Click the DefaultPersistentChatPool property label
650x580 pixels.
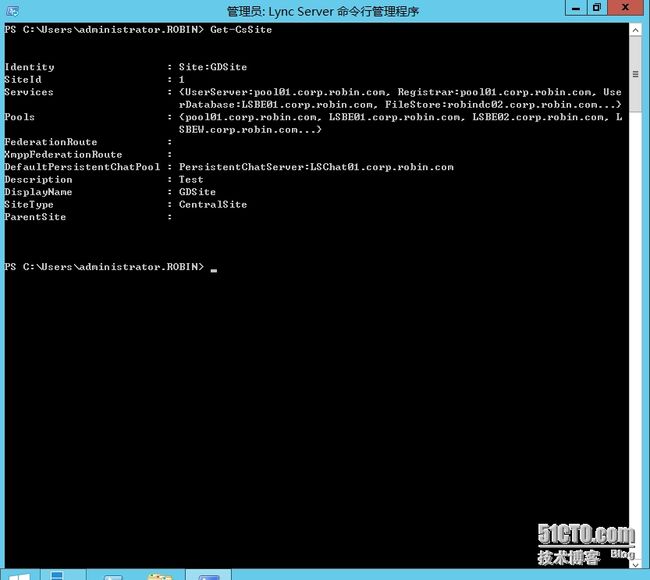point(82,167)
